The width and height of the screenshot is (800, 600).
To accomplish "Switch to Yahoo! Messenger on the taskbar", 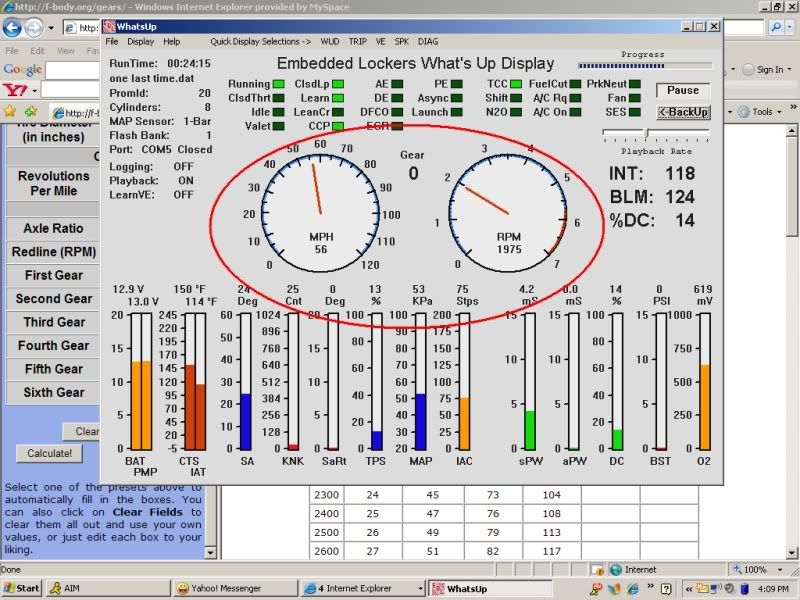I will pyautogui.click(x=235, y=588).
